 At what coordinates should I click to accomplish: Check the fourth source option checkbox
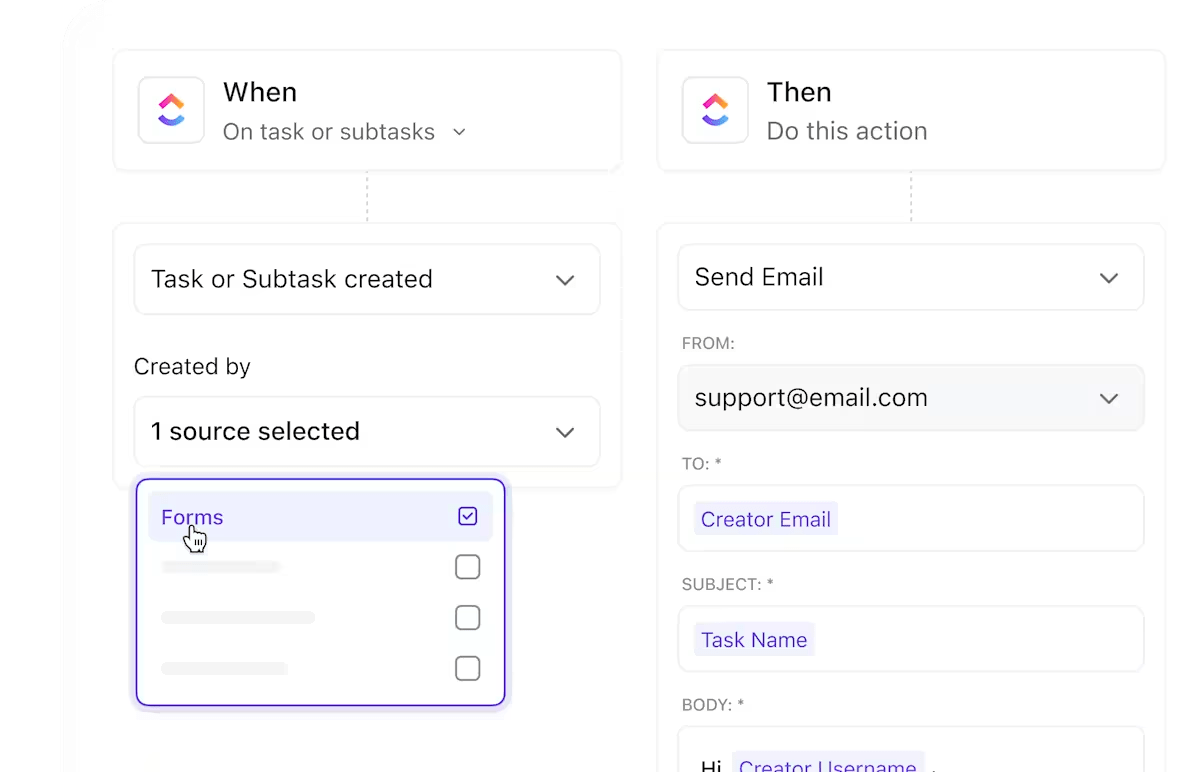(x=467, y=668)
